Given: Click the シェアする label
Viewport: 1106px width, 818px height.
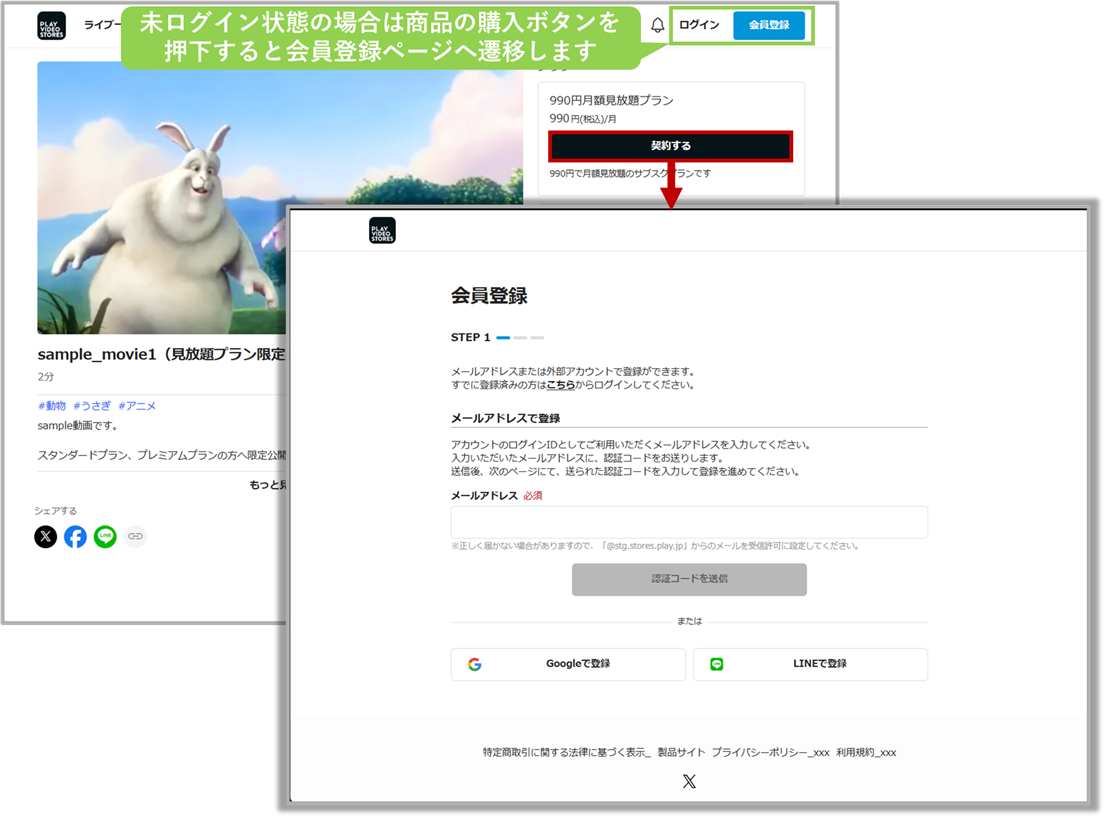Looking at the screenshot, I should (56, 511).
